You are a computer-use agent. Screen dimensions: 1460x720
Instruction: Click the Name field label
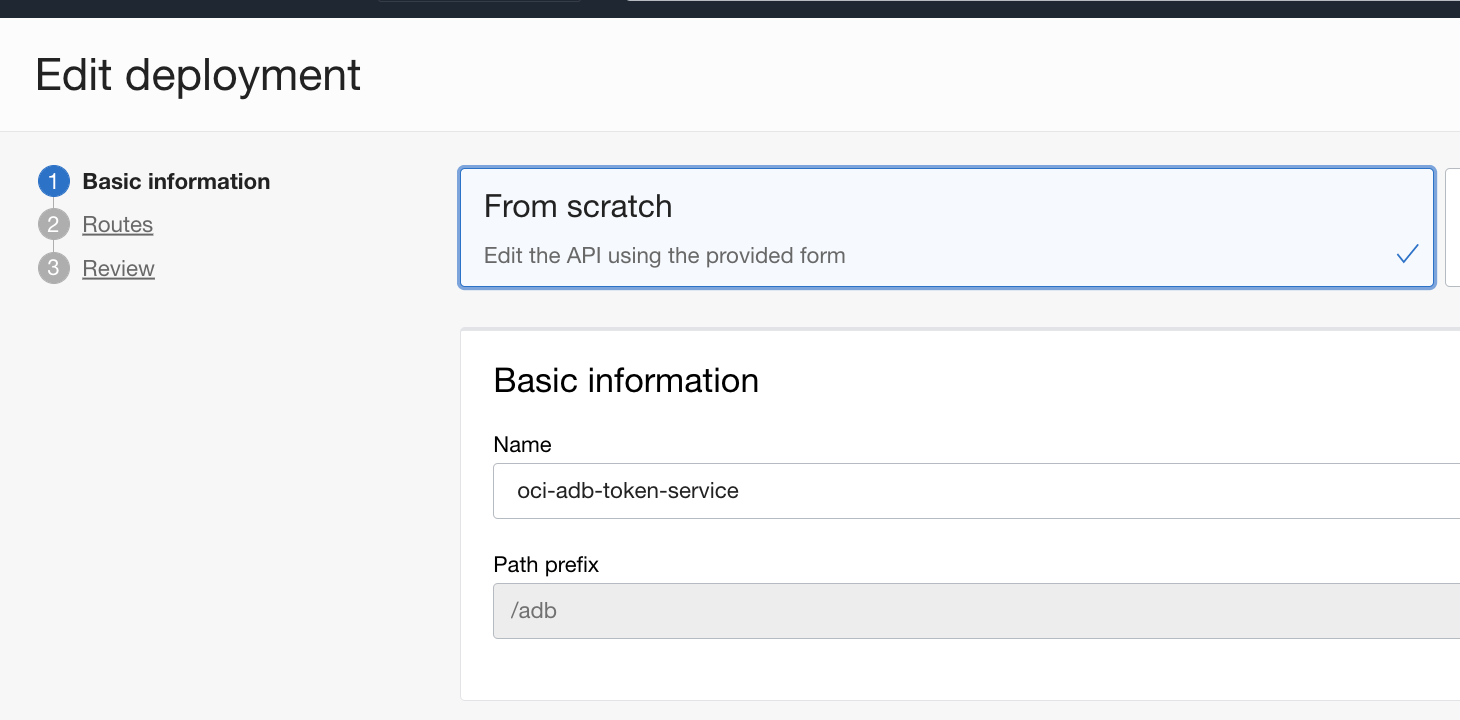click(522, 444)
